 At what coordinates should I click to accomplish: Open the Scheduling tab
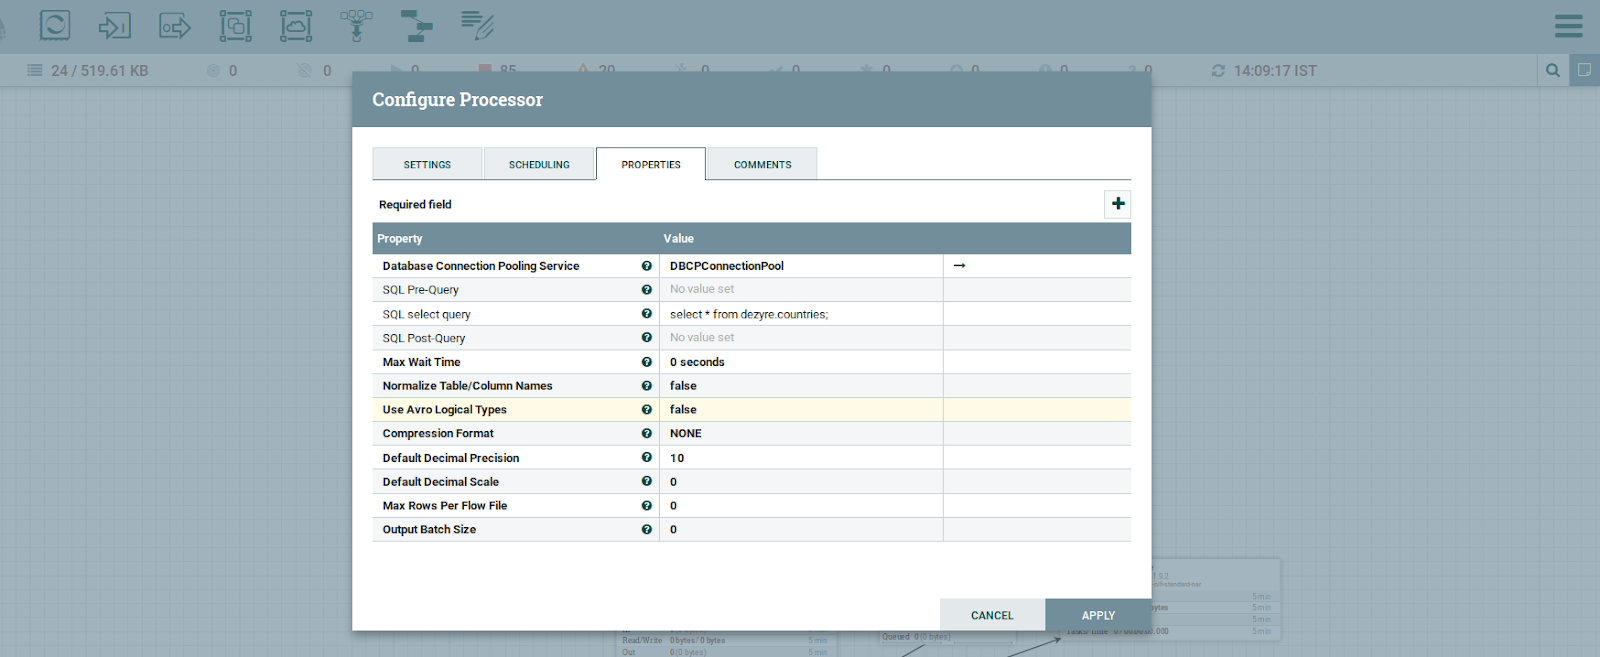[x=539, y=164]
